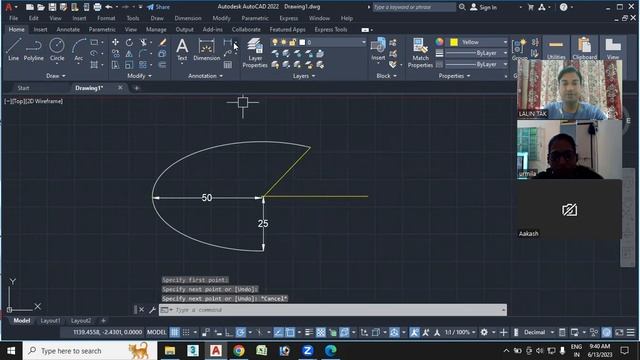Click the Customization menu icon in status bar

[631, 332]
